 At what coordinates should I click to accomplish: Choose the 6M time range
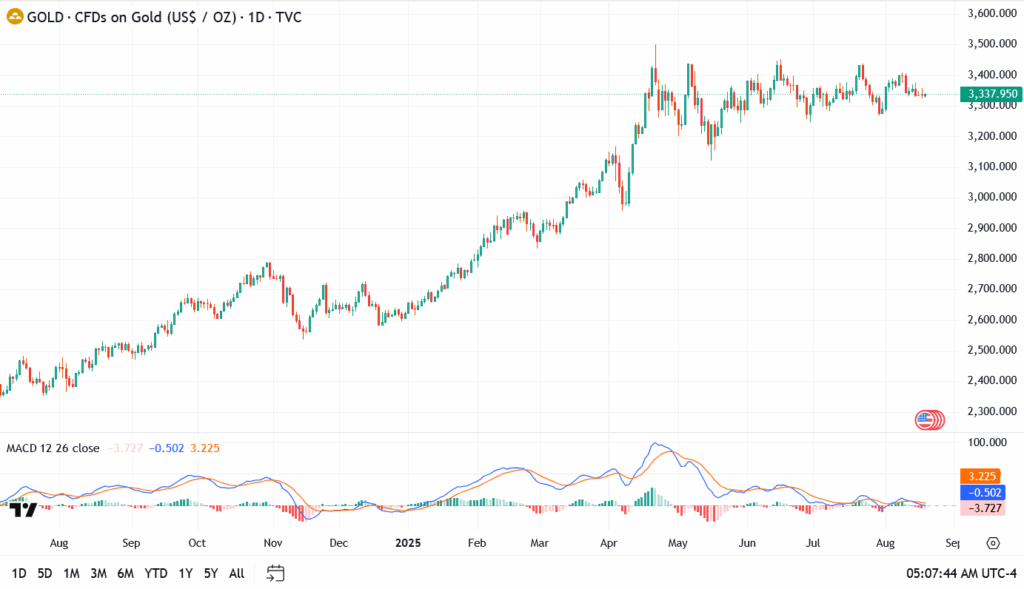point(125,573)
